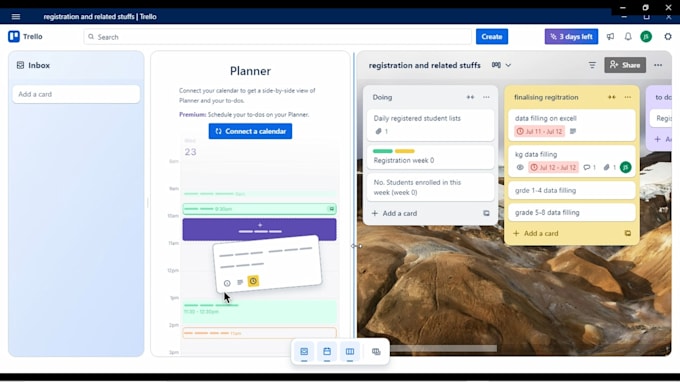Screen dimensions: 680x382
Task: Click the watch eye icon on kg data filling
Action: click(520, 167)
